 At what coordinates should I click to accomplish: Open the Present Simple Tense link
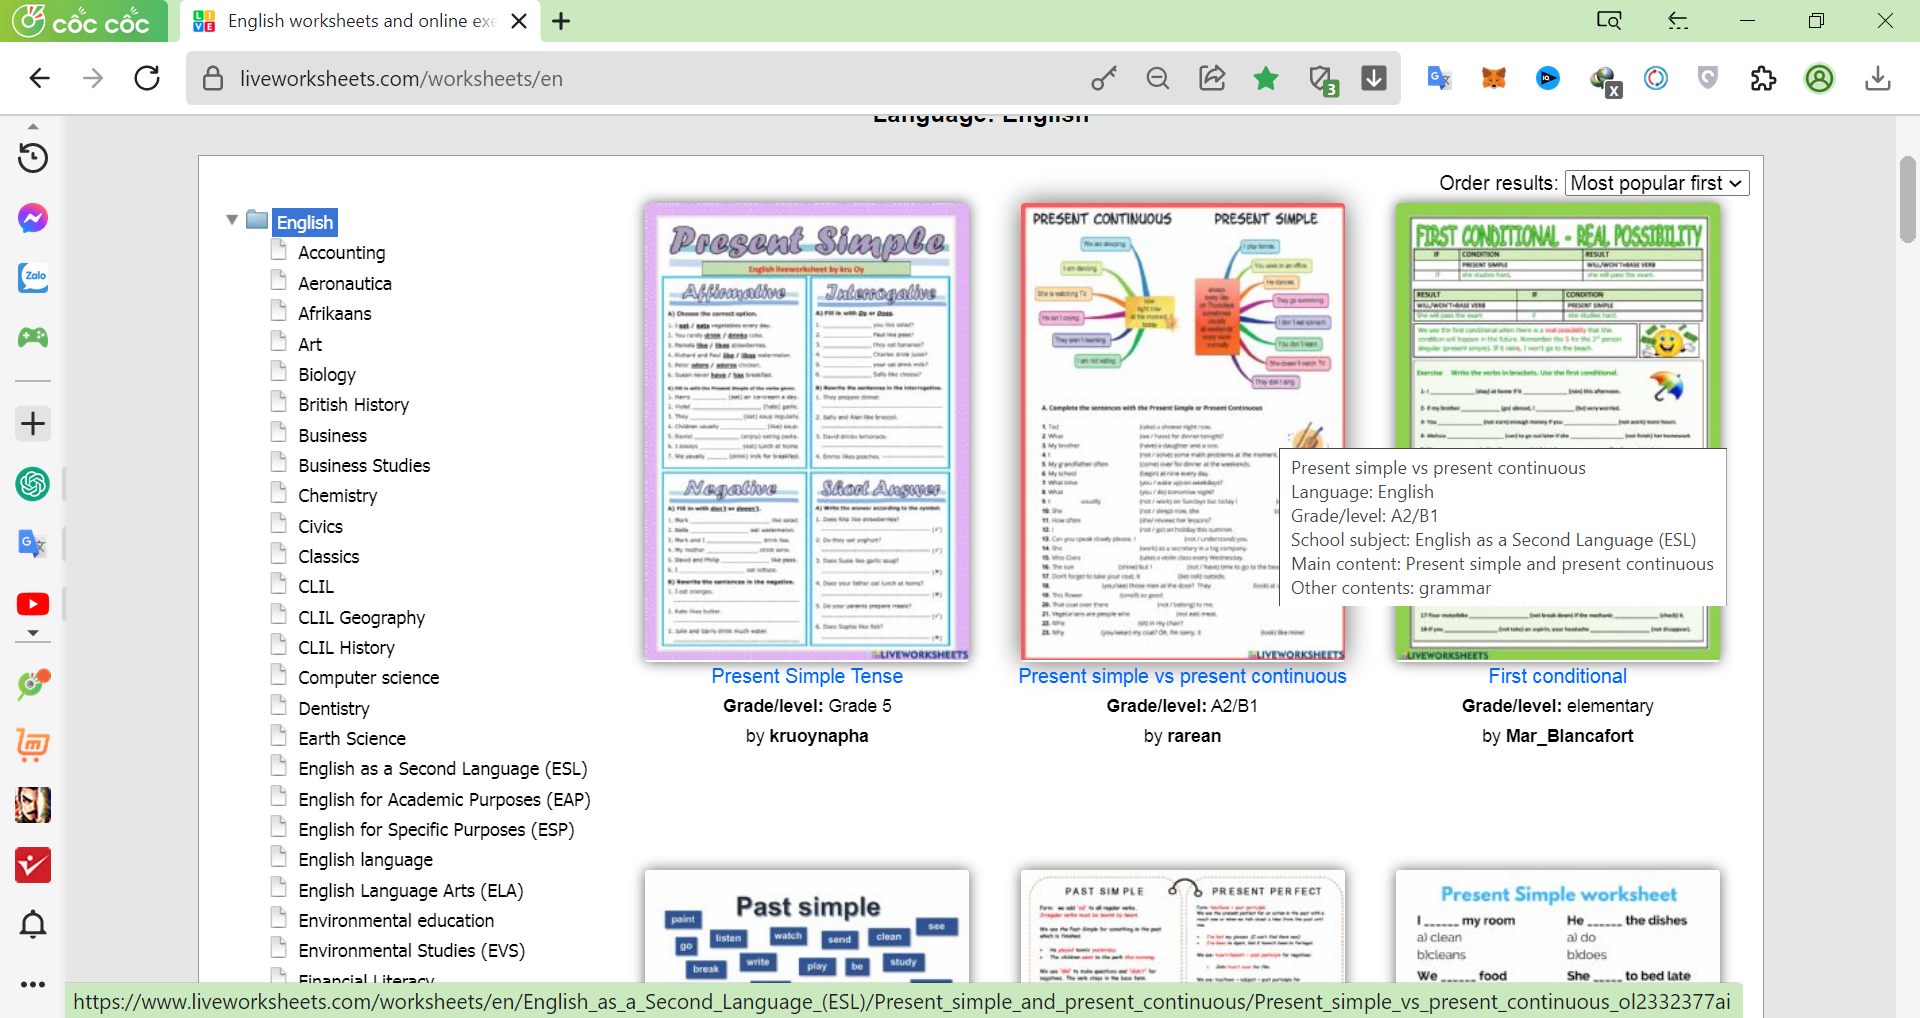(806, 676)
